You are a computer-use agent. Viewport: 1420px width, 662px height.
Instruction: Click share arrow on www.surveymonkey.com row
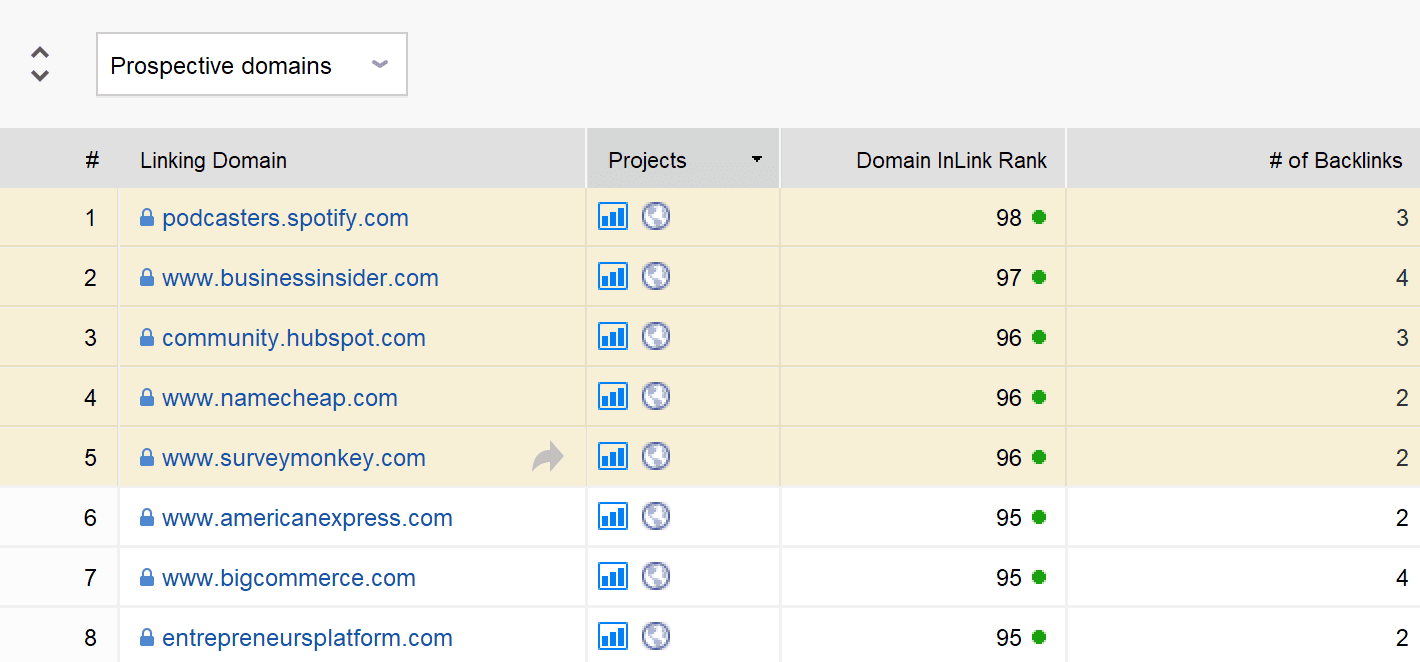pos(548,457)
